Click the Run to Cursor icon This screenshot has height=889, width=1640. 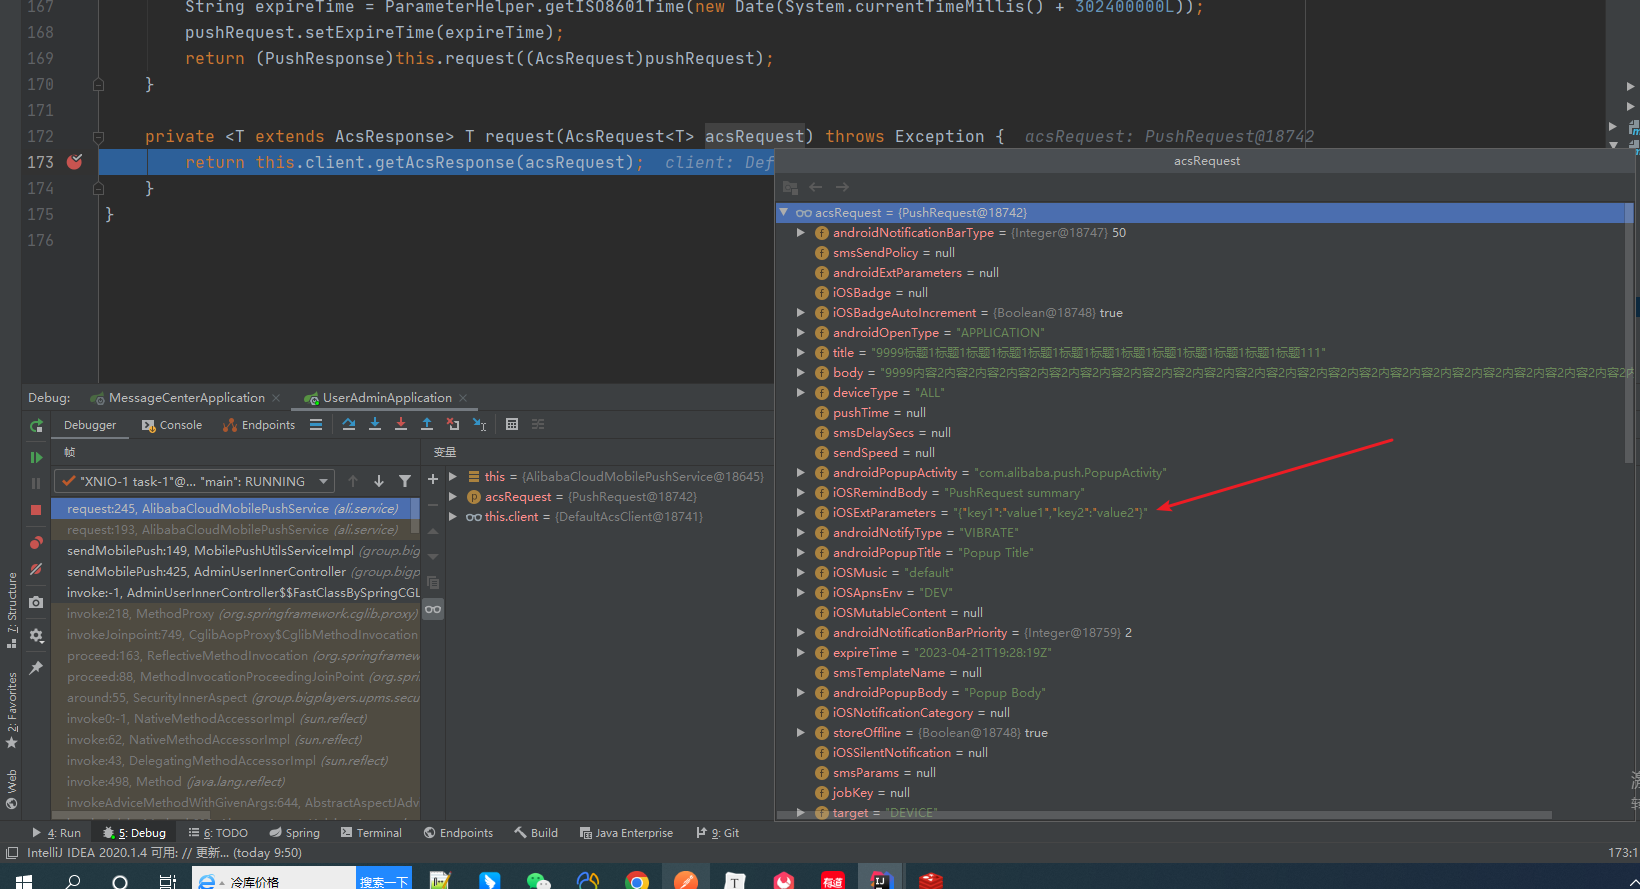(479, 425)
